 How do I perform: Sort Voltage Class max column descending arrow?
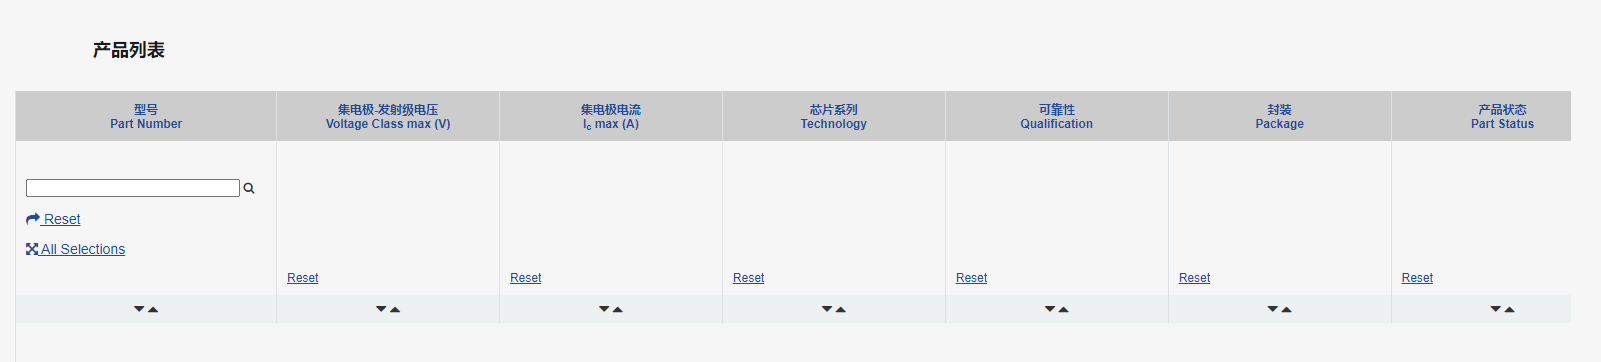pyautogui.click(x=381, y=309)
